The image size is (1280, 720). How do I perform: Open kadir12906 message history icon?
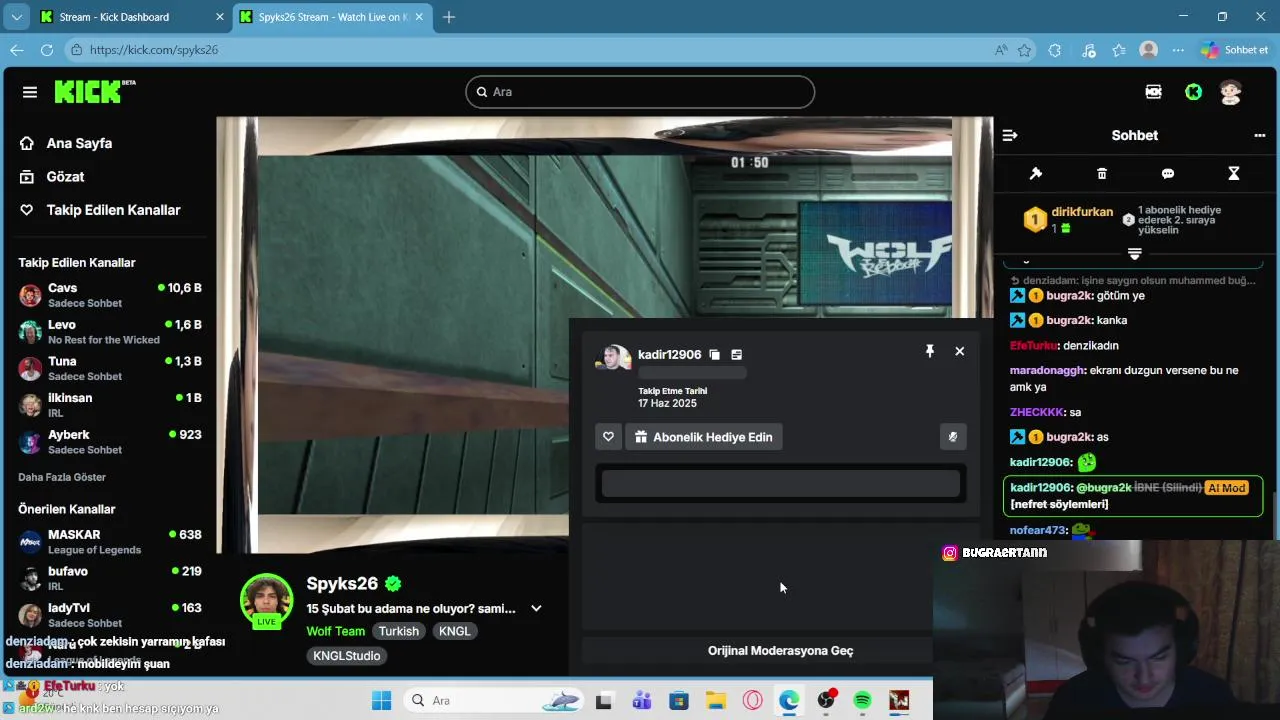(736, 354)
